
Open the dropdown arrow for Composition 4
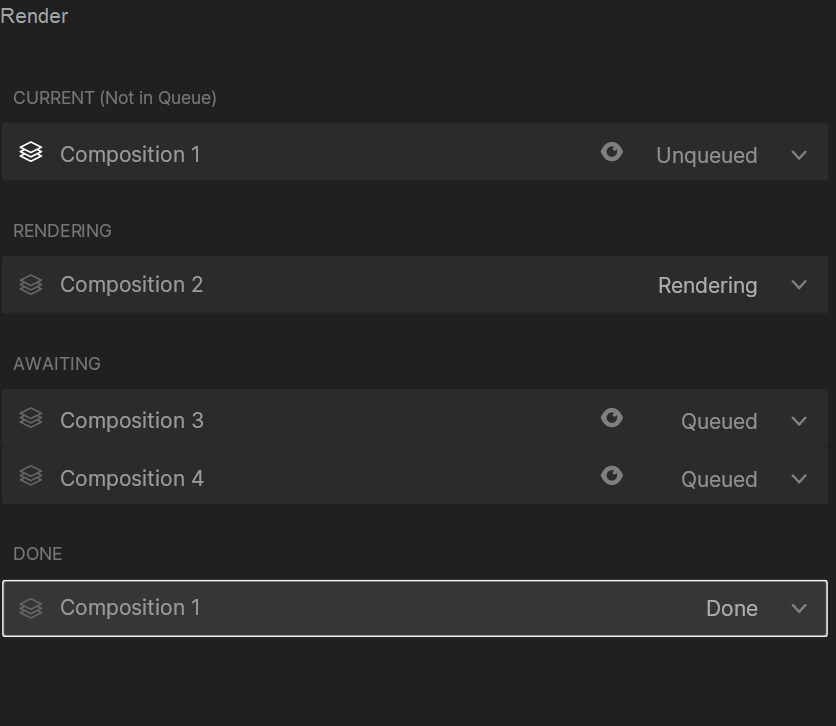tap(799, 479)
